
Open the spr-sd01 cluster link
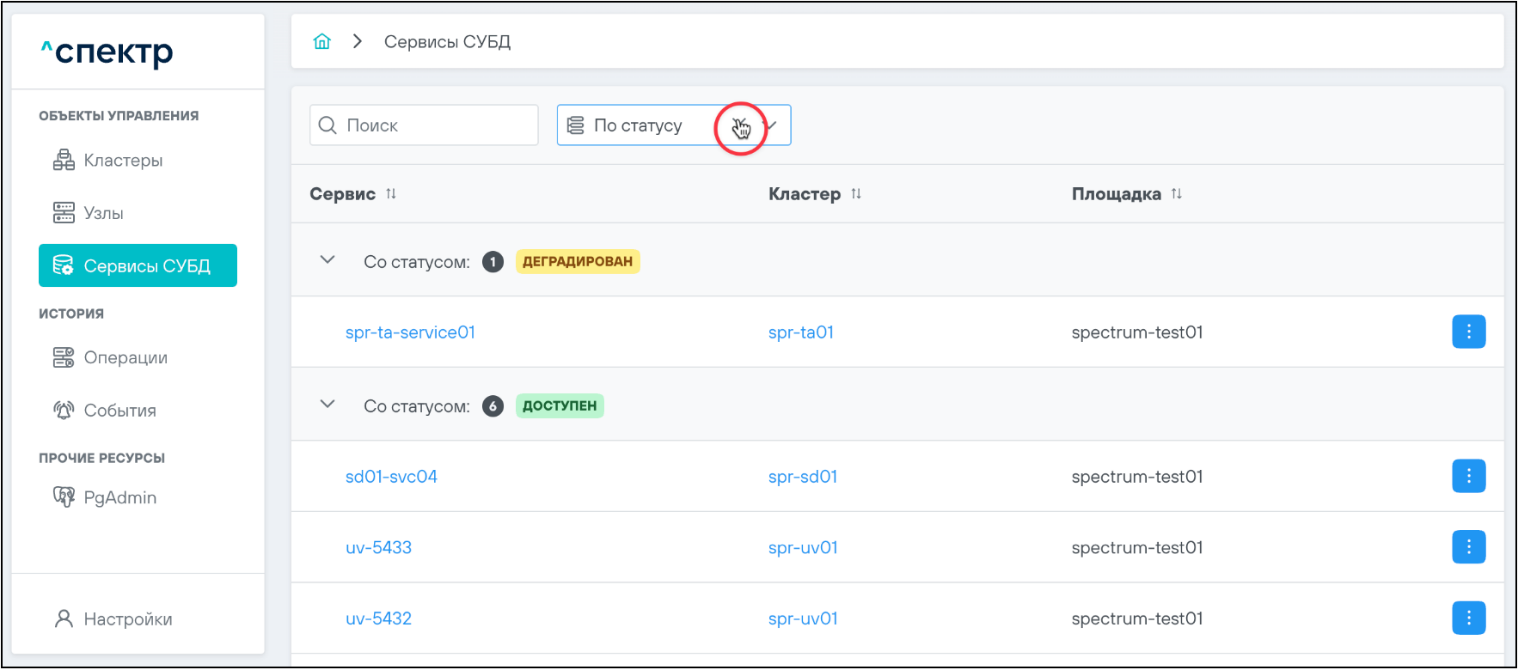(802, 476)
